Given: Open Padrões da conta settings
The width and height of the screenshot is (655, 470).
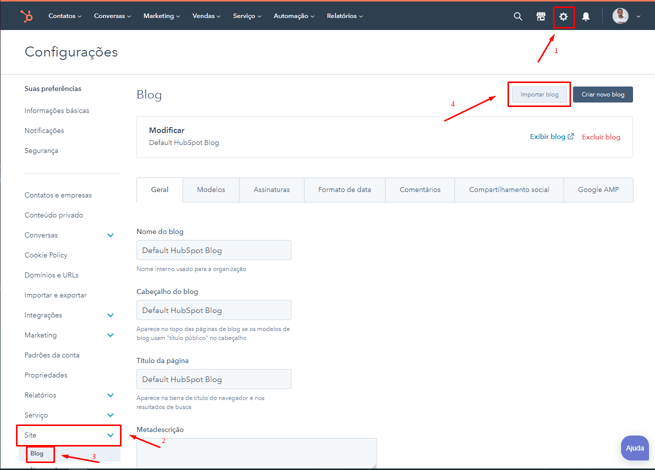Looking at the screenshot, I should coord(52,356).
